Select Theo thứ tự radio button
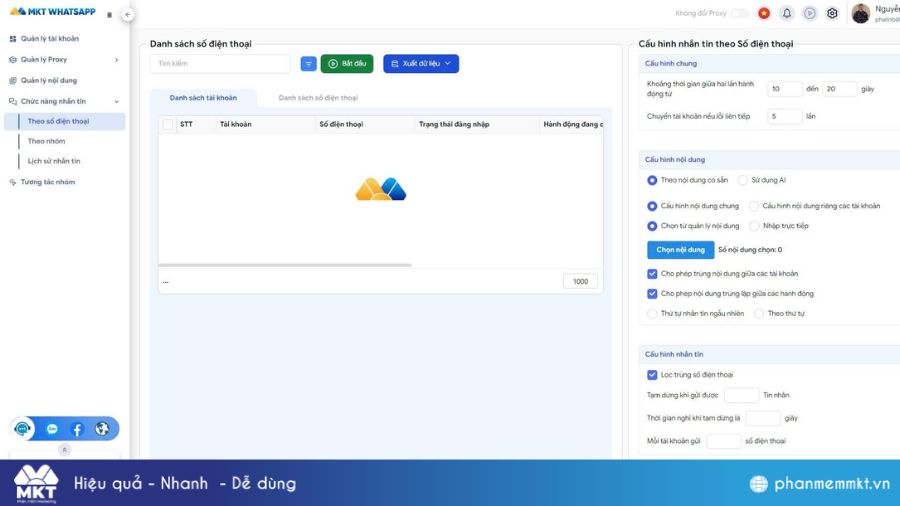Screen dimensions: 900x506 (759, 314)
